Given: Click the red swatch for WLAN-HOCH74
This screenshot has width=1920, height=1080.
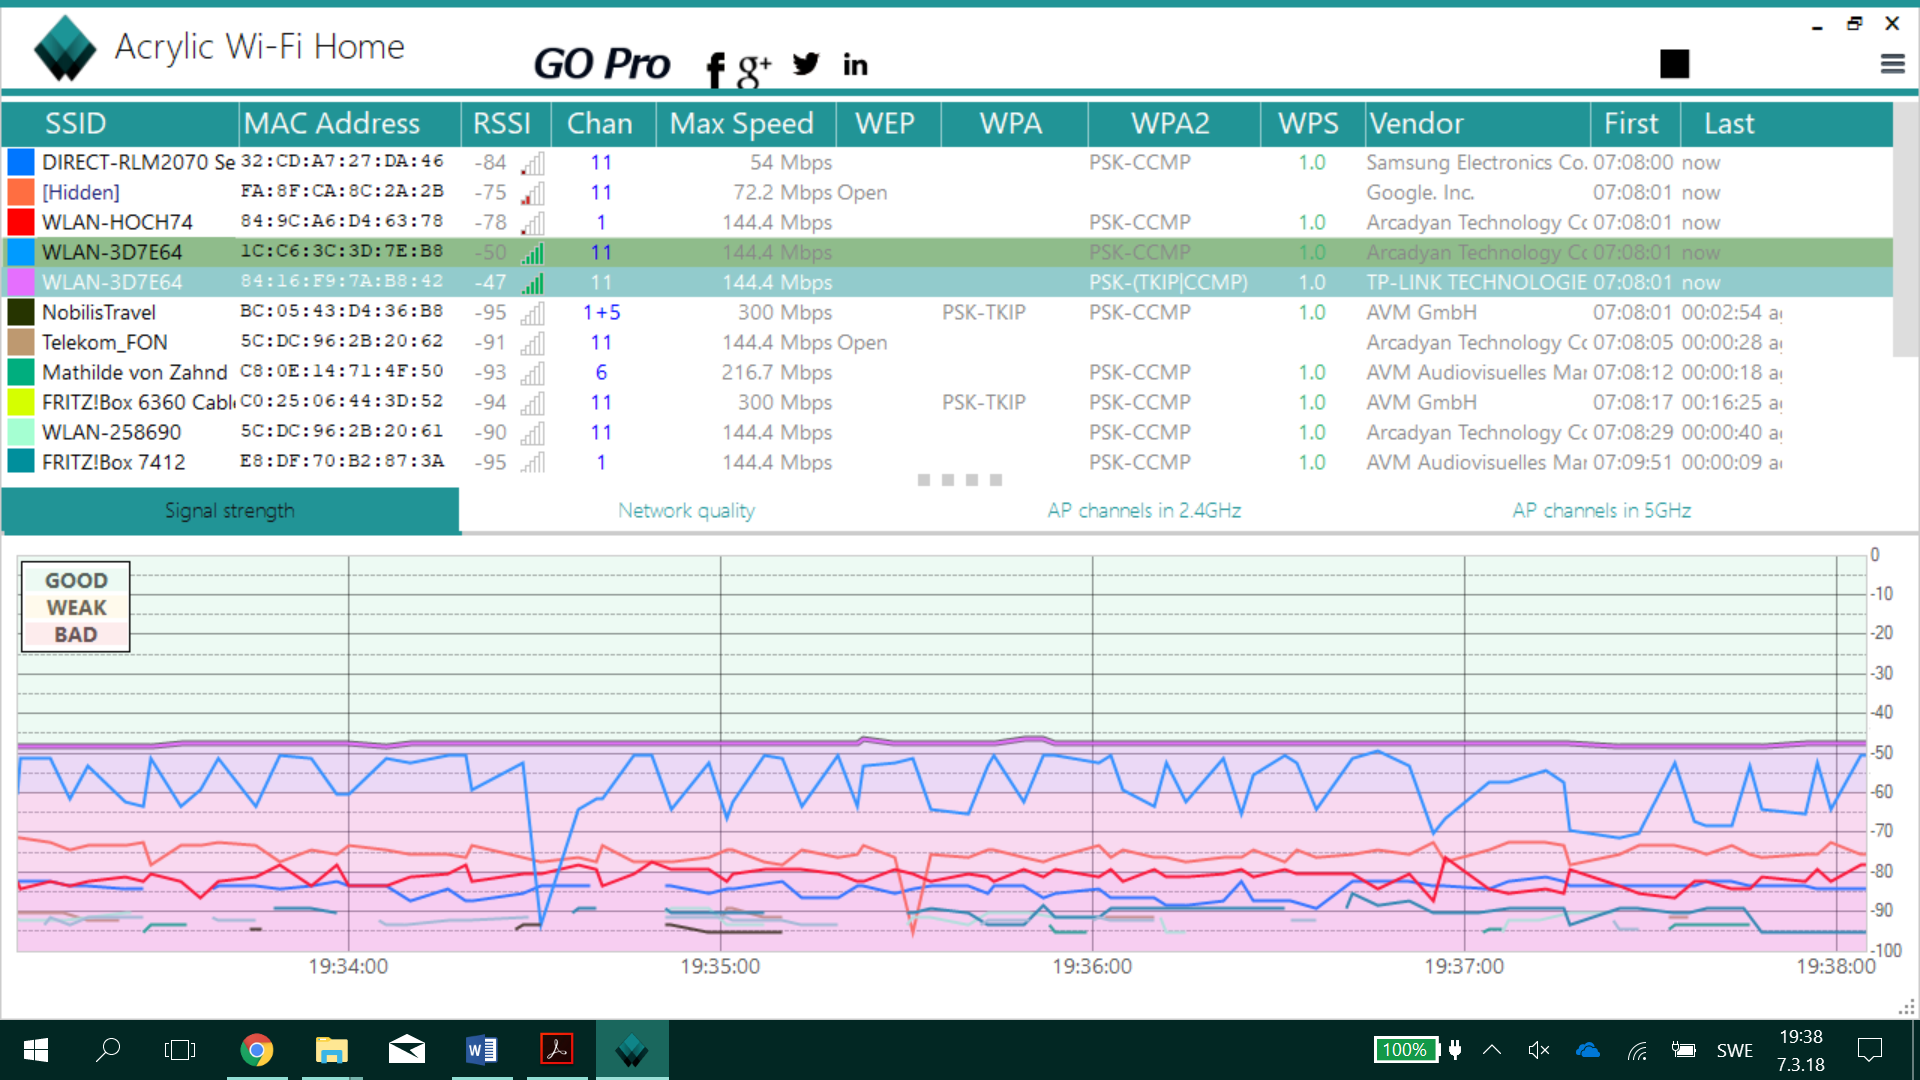Looking at the screenshot, I should (x=21, y=222).
